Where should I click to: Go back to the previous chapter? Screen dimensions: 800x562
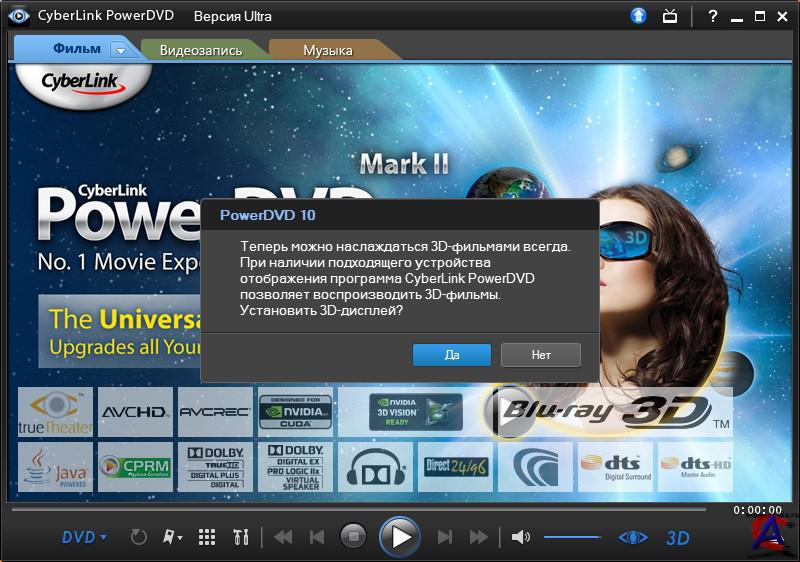point(317,537)
